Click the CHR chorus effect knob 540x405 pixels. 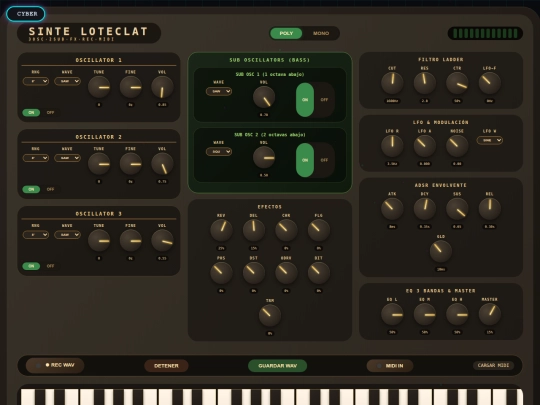click(286, 230)
